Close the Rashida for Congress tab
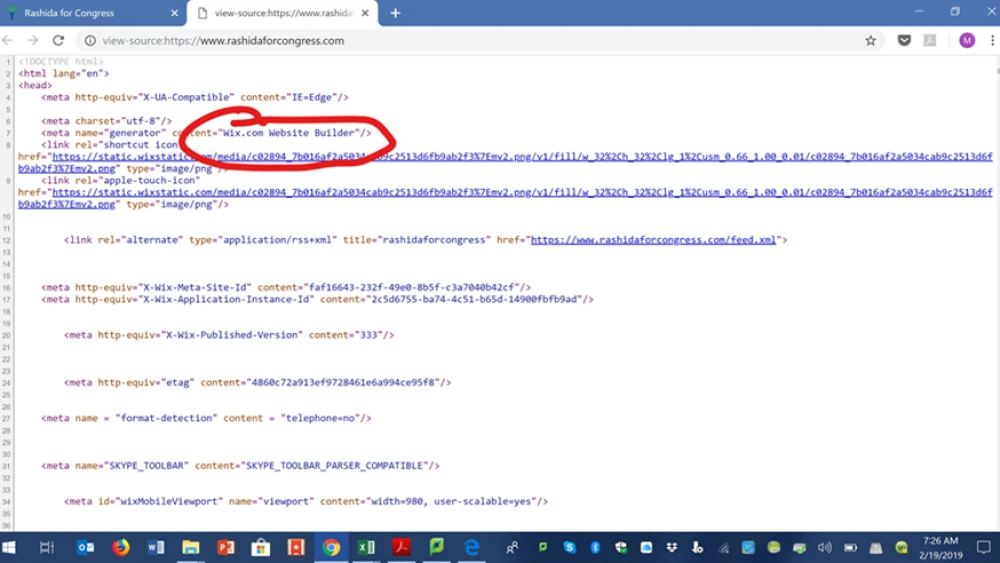Screen dimensions: 1000x563 tap(174, 13)
